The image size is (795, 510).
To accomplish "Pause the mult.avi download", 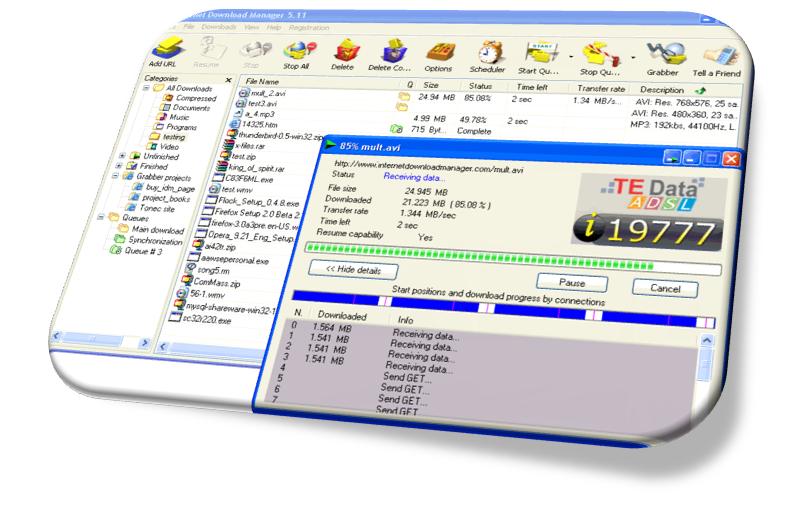I will click(572, 282).
